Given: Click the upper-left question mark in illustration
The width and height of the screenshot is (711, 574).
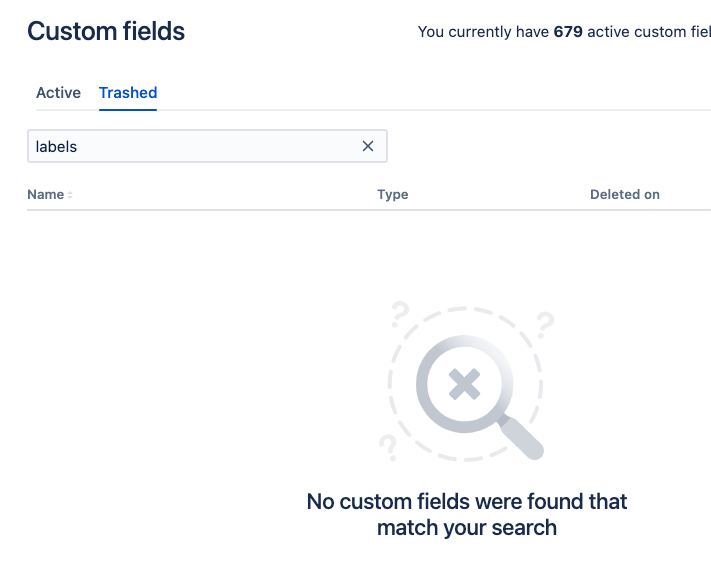Looking at the screenshot, I should (399, 314).
